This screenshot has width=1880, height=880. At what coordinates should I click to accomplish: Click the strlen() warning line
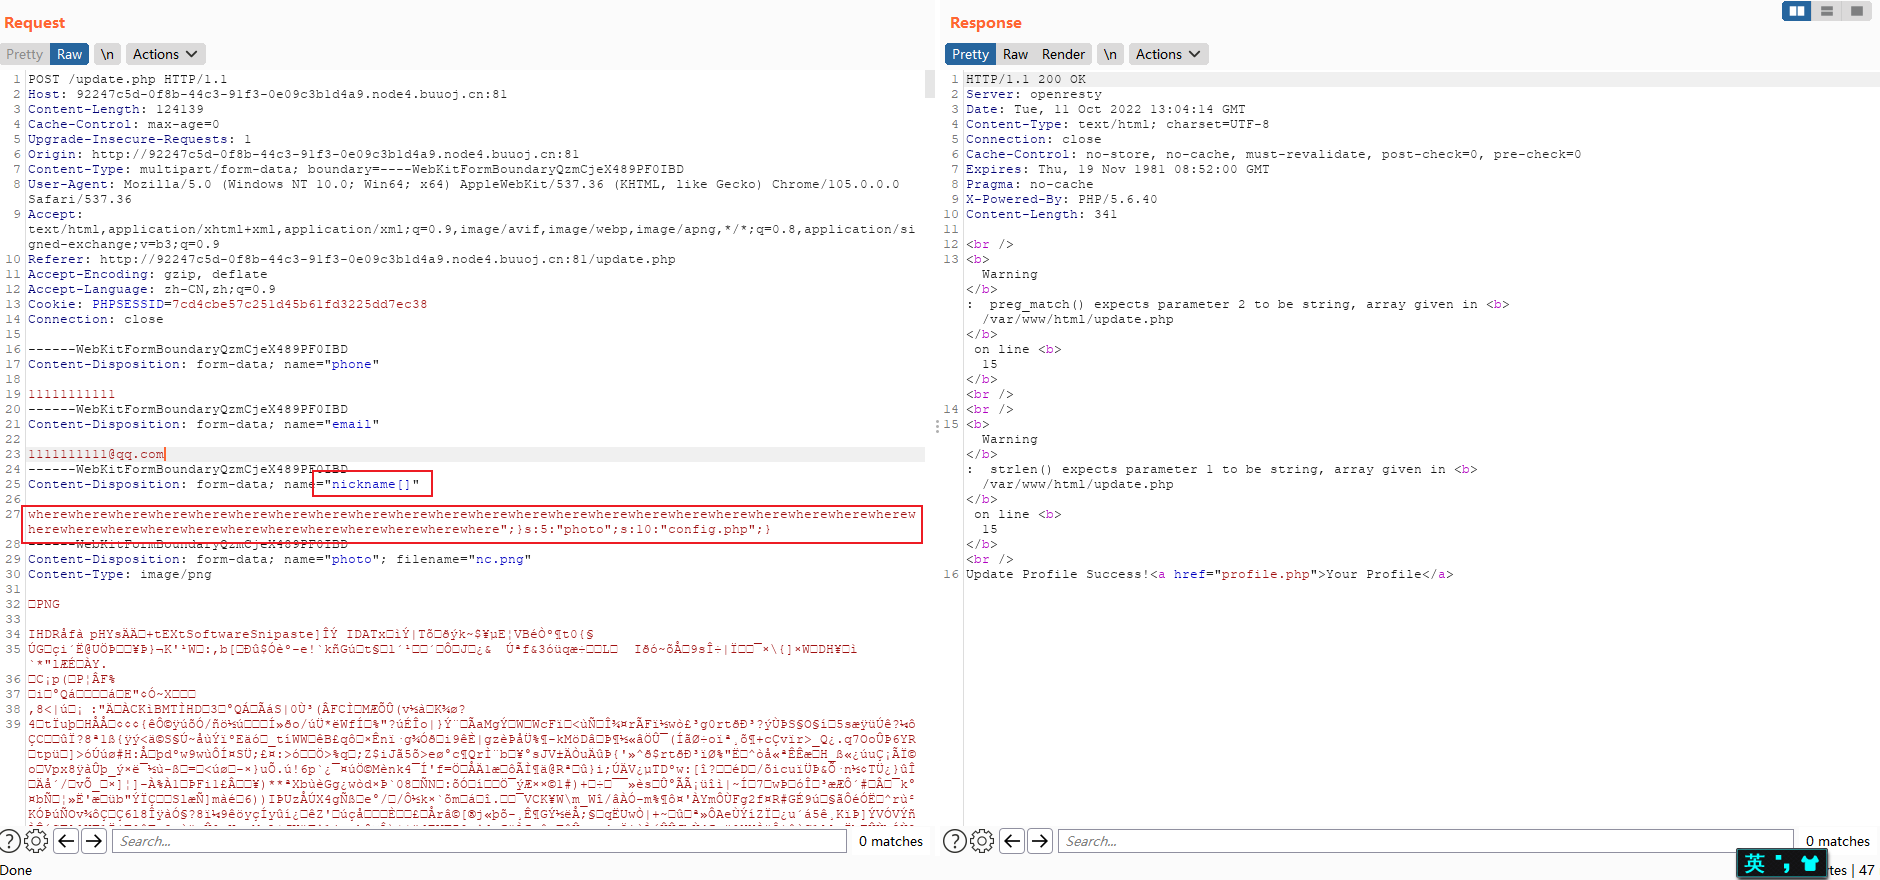(1221, 469)
